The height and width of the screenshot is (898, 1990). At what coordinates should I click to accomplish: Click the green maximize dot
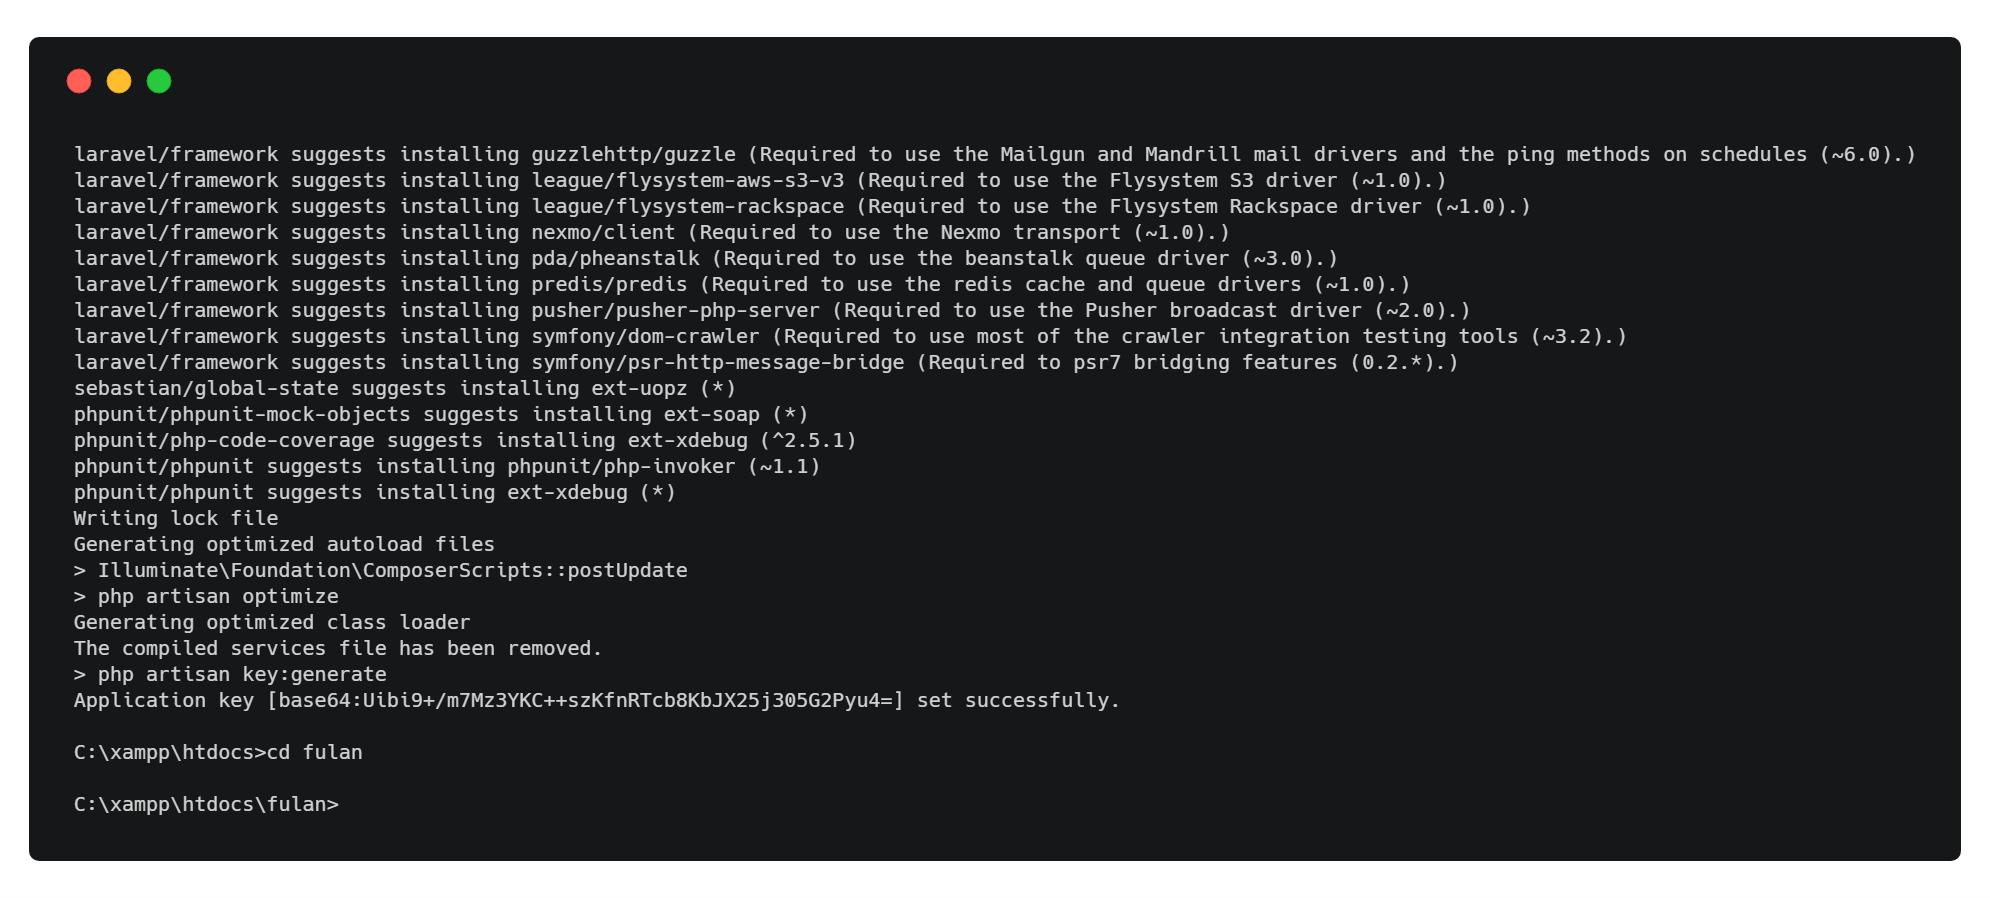(159, 81)
